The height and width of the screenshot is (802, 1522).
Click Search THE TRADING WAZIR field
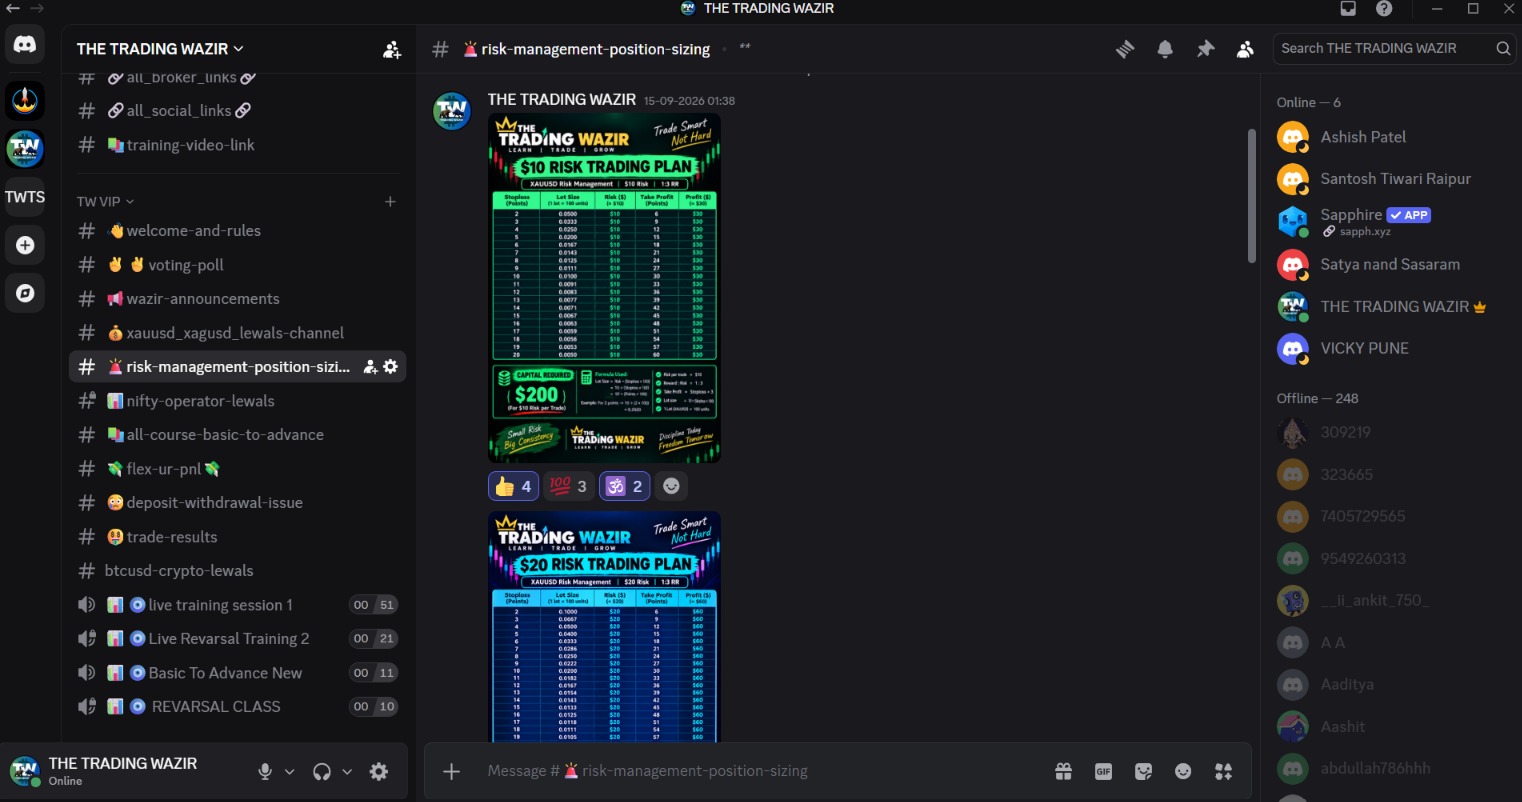1394,48
